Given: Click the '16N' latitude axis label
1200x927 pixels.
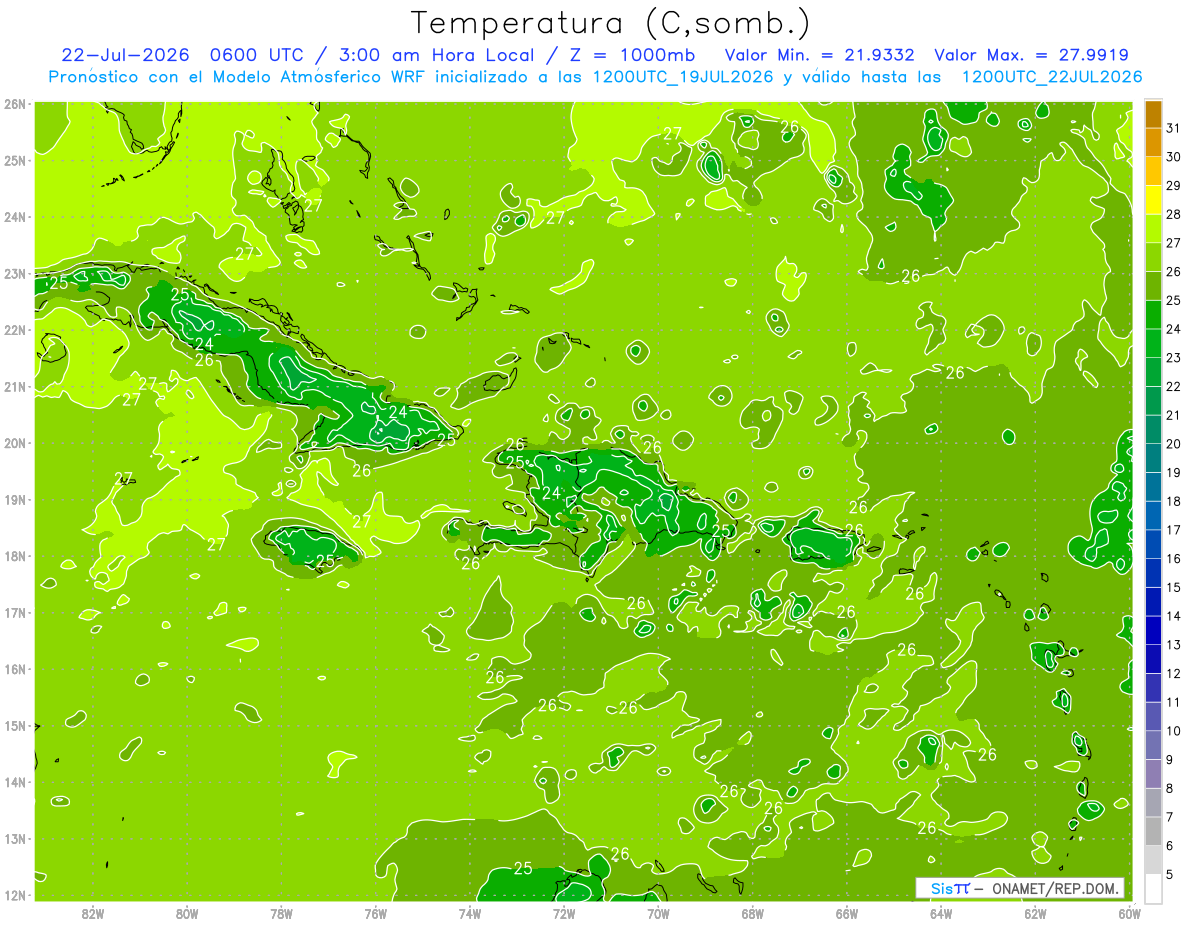Looking at the screenshot, I should click(x=15, y=669).
